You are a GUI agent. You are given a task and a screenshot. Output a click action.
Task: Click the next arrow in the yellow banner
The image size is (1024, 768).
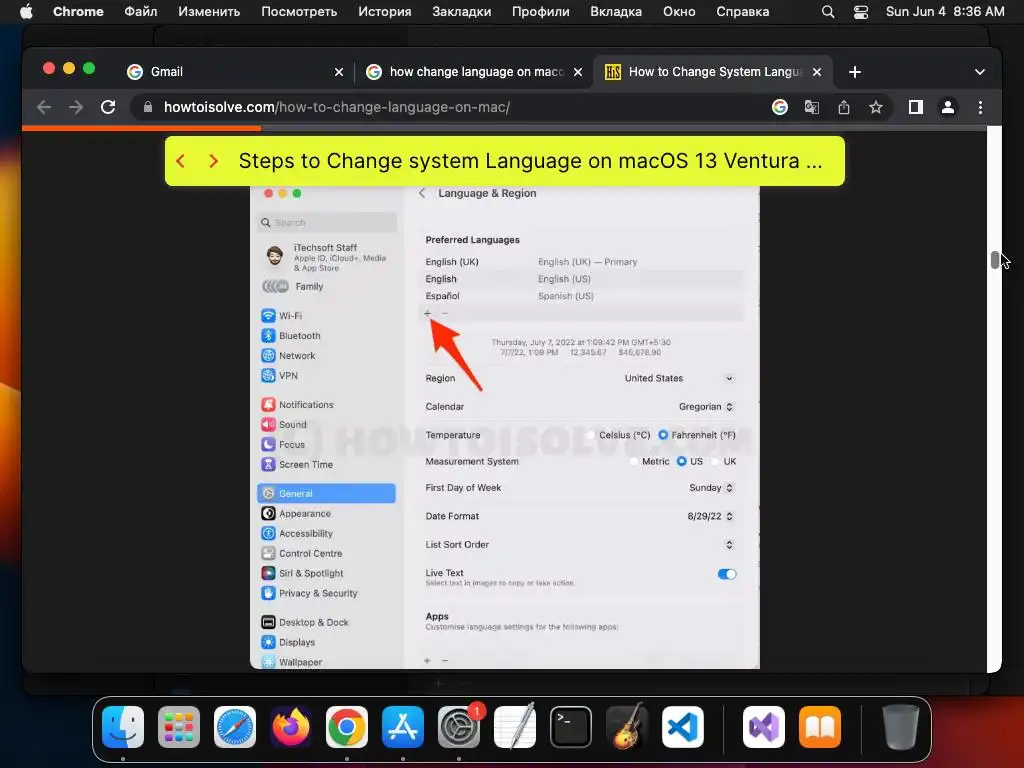click(213, 161)
